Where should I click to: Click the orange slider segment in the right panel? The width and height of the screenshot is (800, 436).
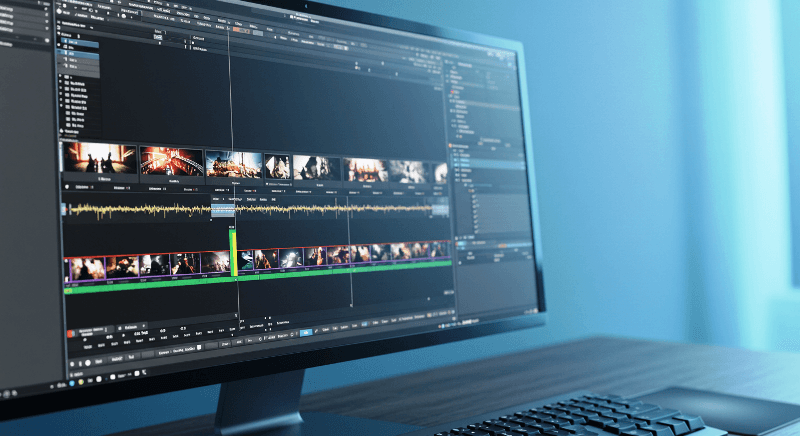pyautogui.click(x=502, y=246)
